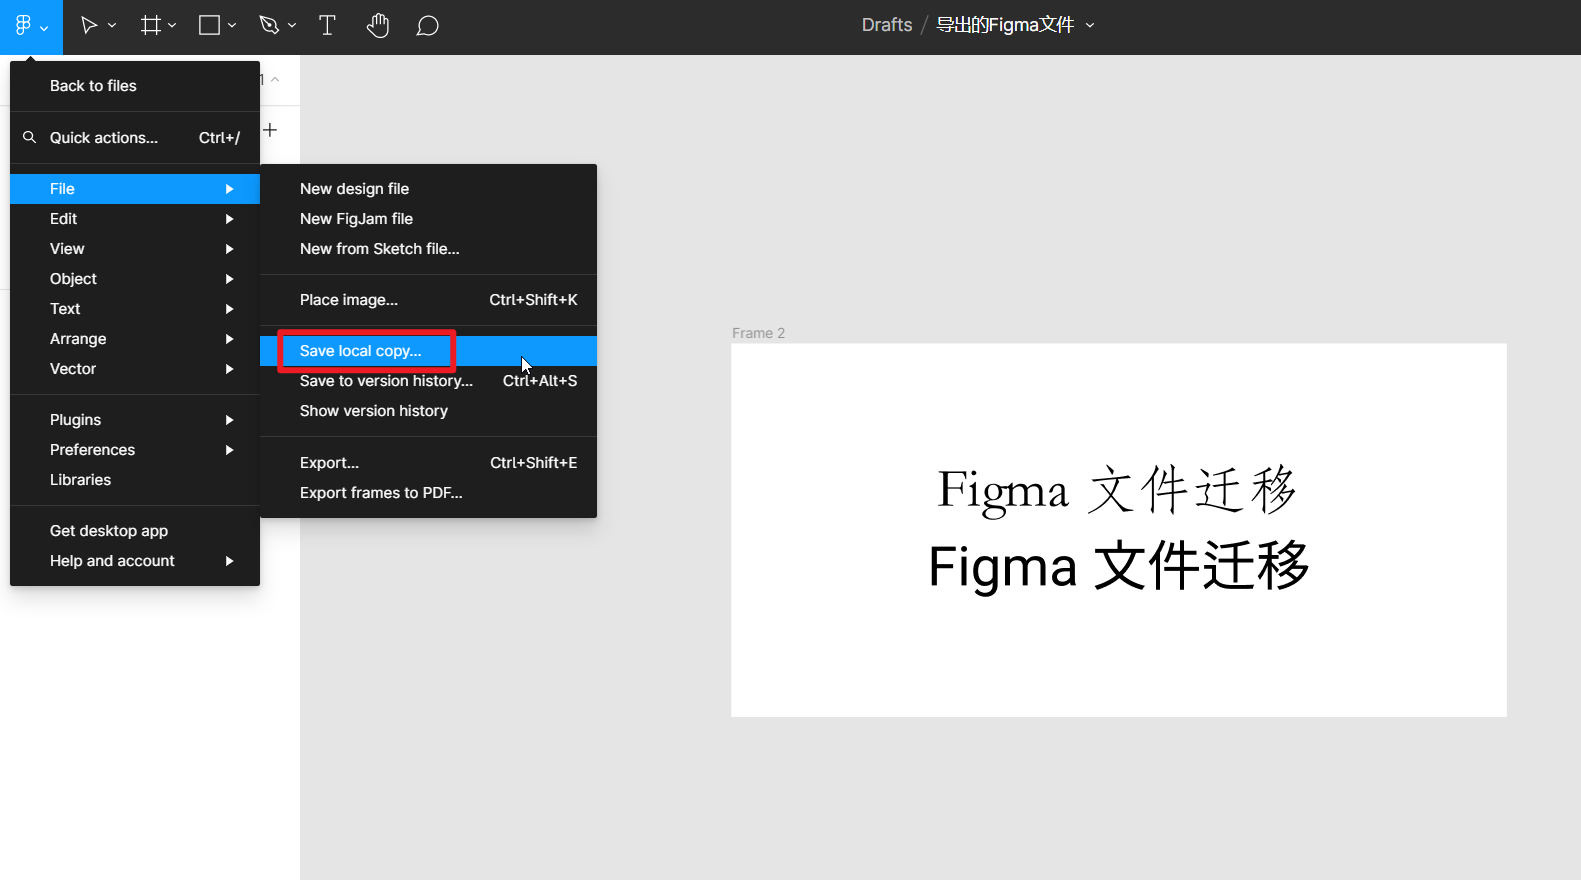
Task: Choose Export frames to PDF
Action: 428,493
